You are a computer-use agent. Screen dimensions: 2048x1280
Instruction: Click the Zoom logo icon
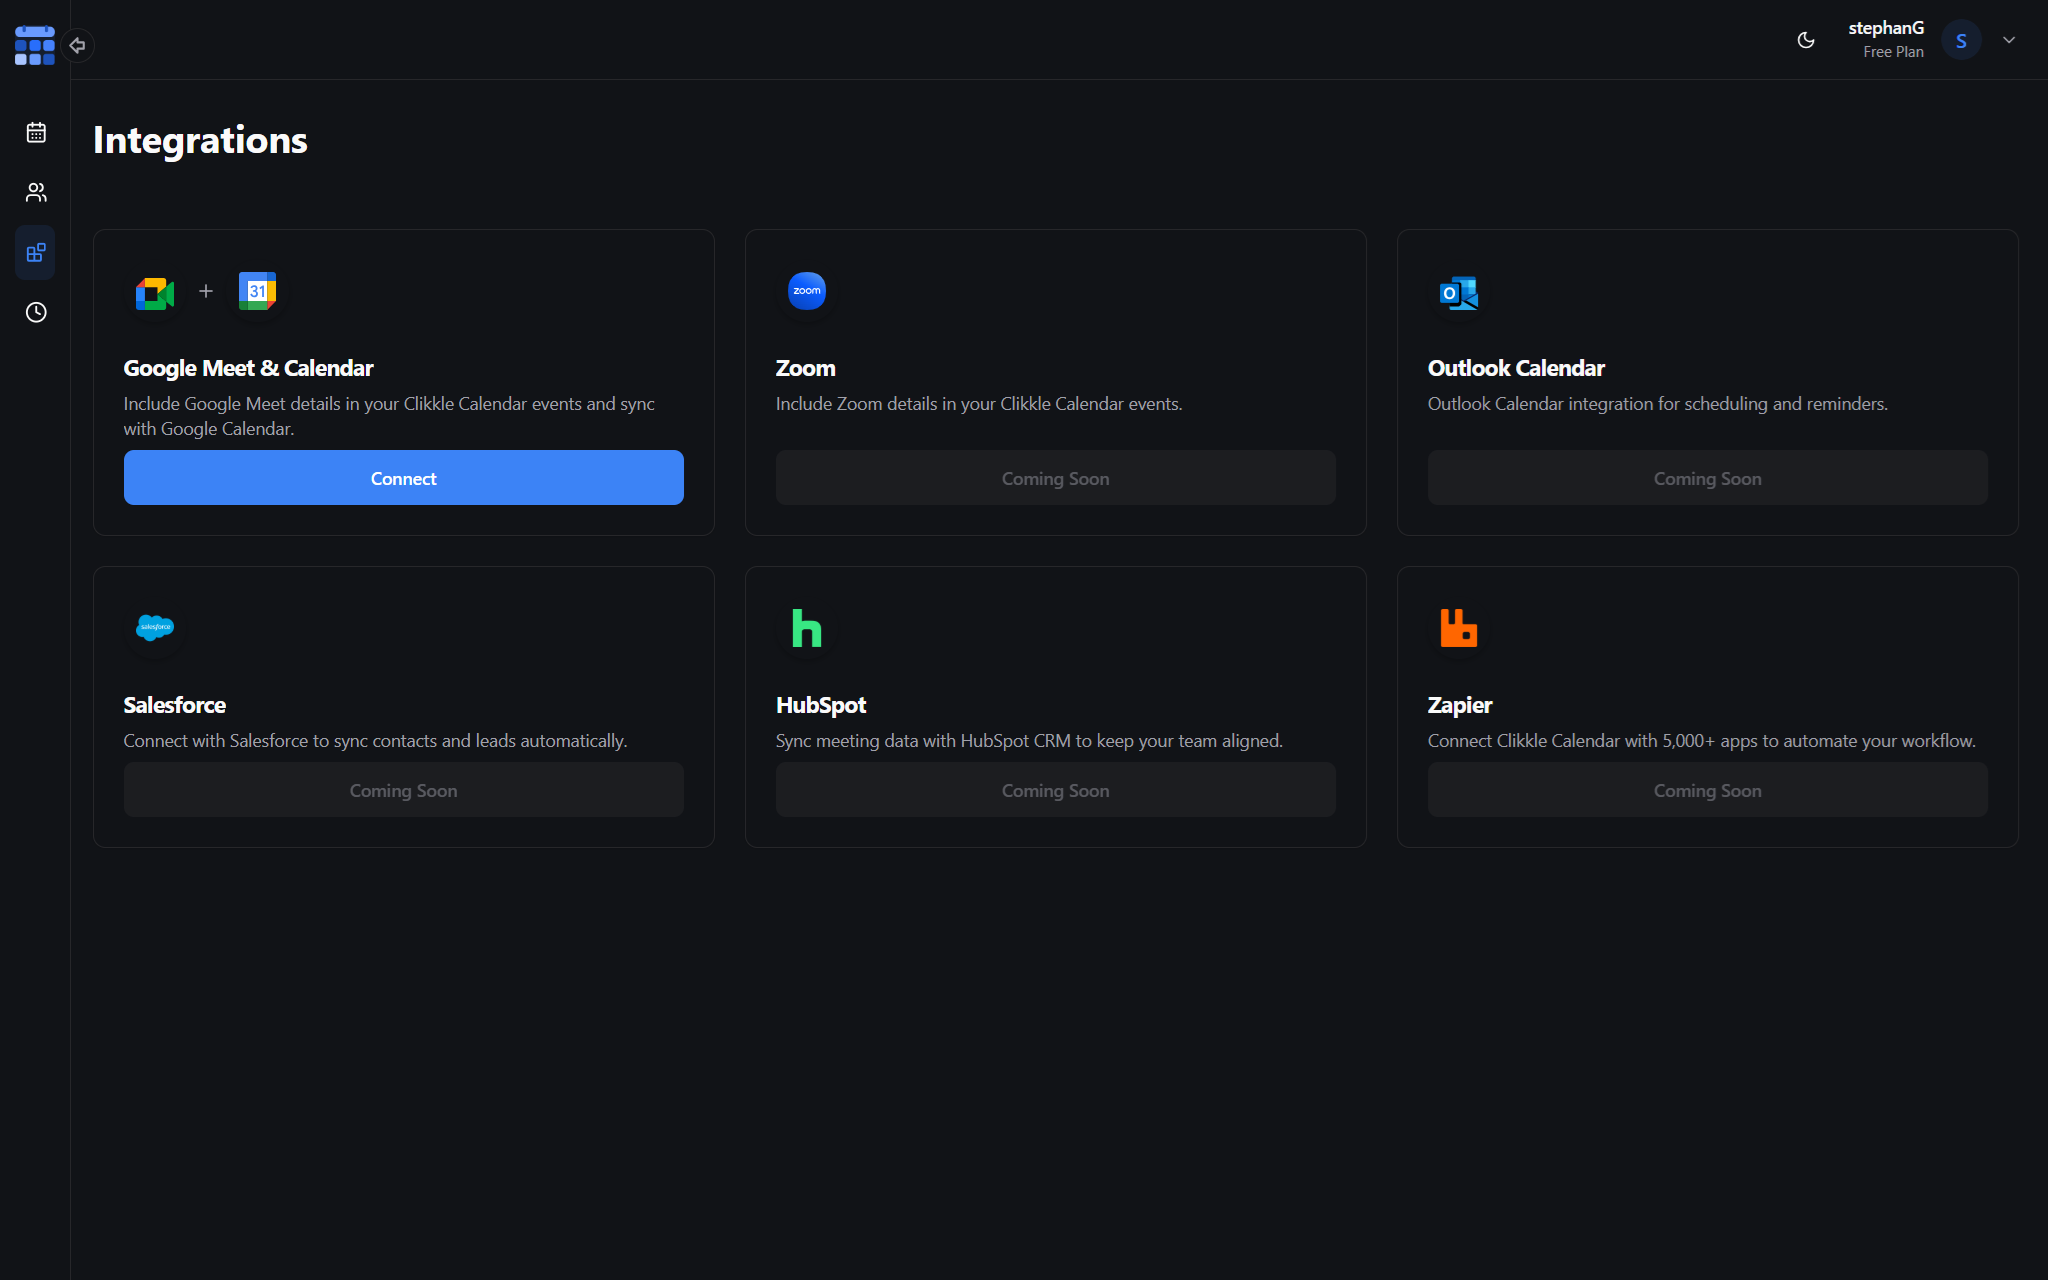[x=806, y=291]
